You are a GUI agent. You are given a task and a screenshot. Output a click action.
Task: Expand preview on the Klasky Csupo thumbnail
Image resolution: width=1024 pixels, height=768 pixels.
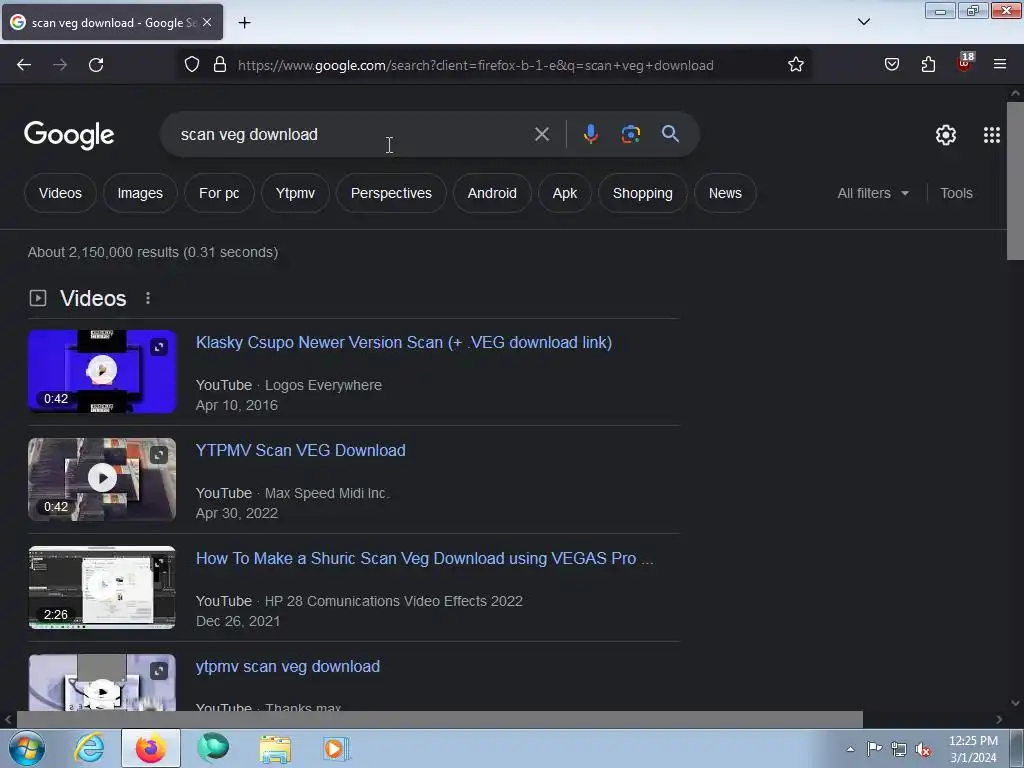point(159,347)
